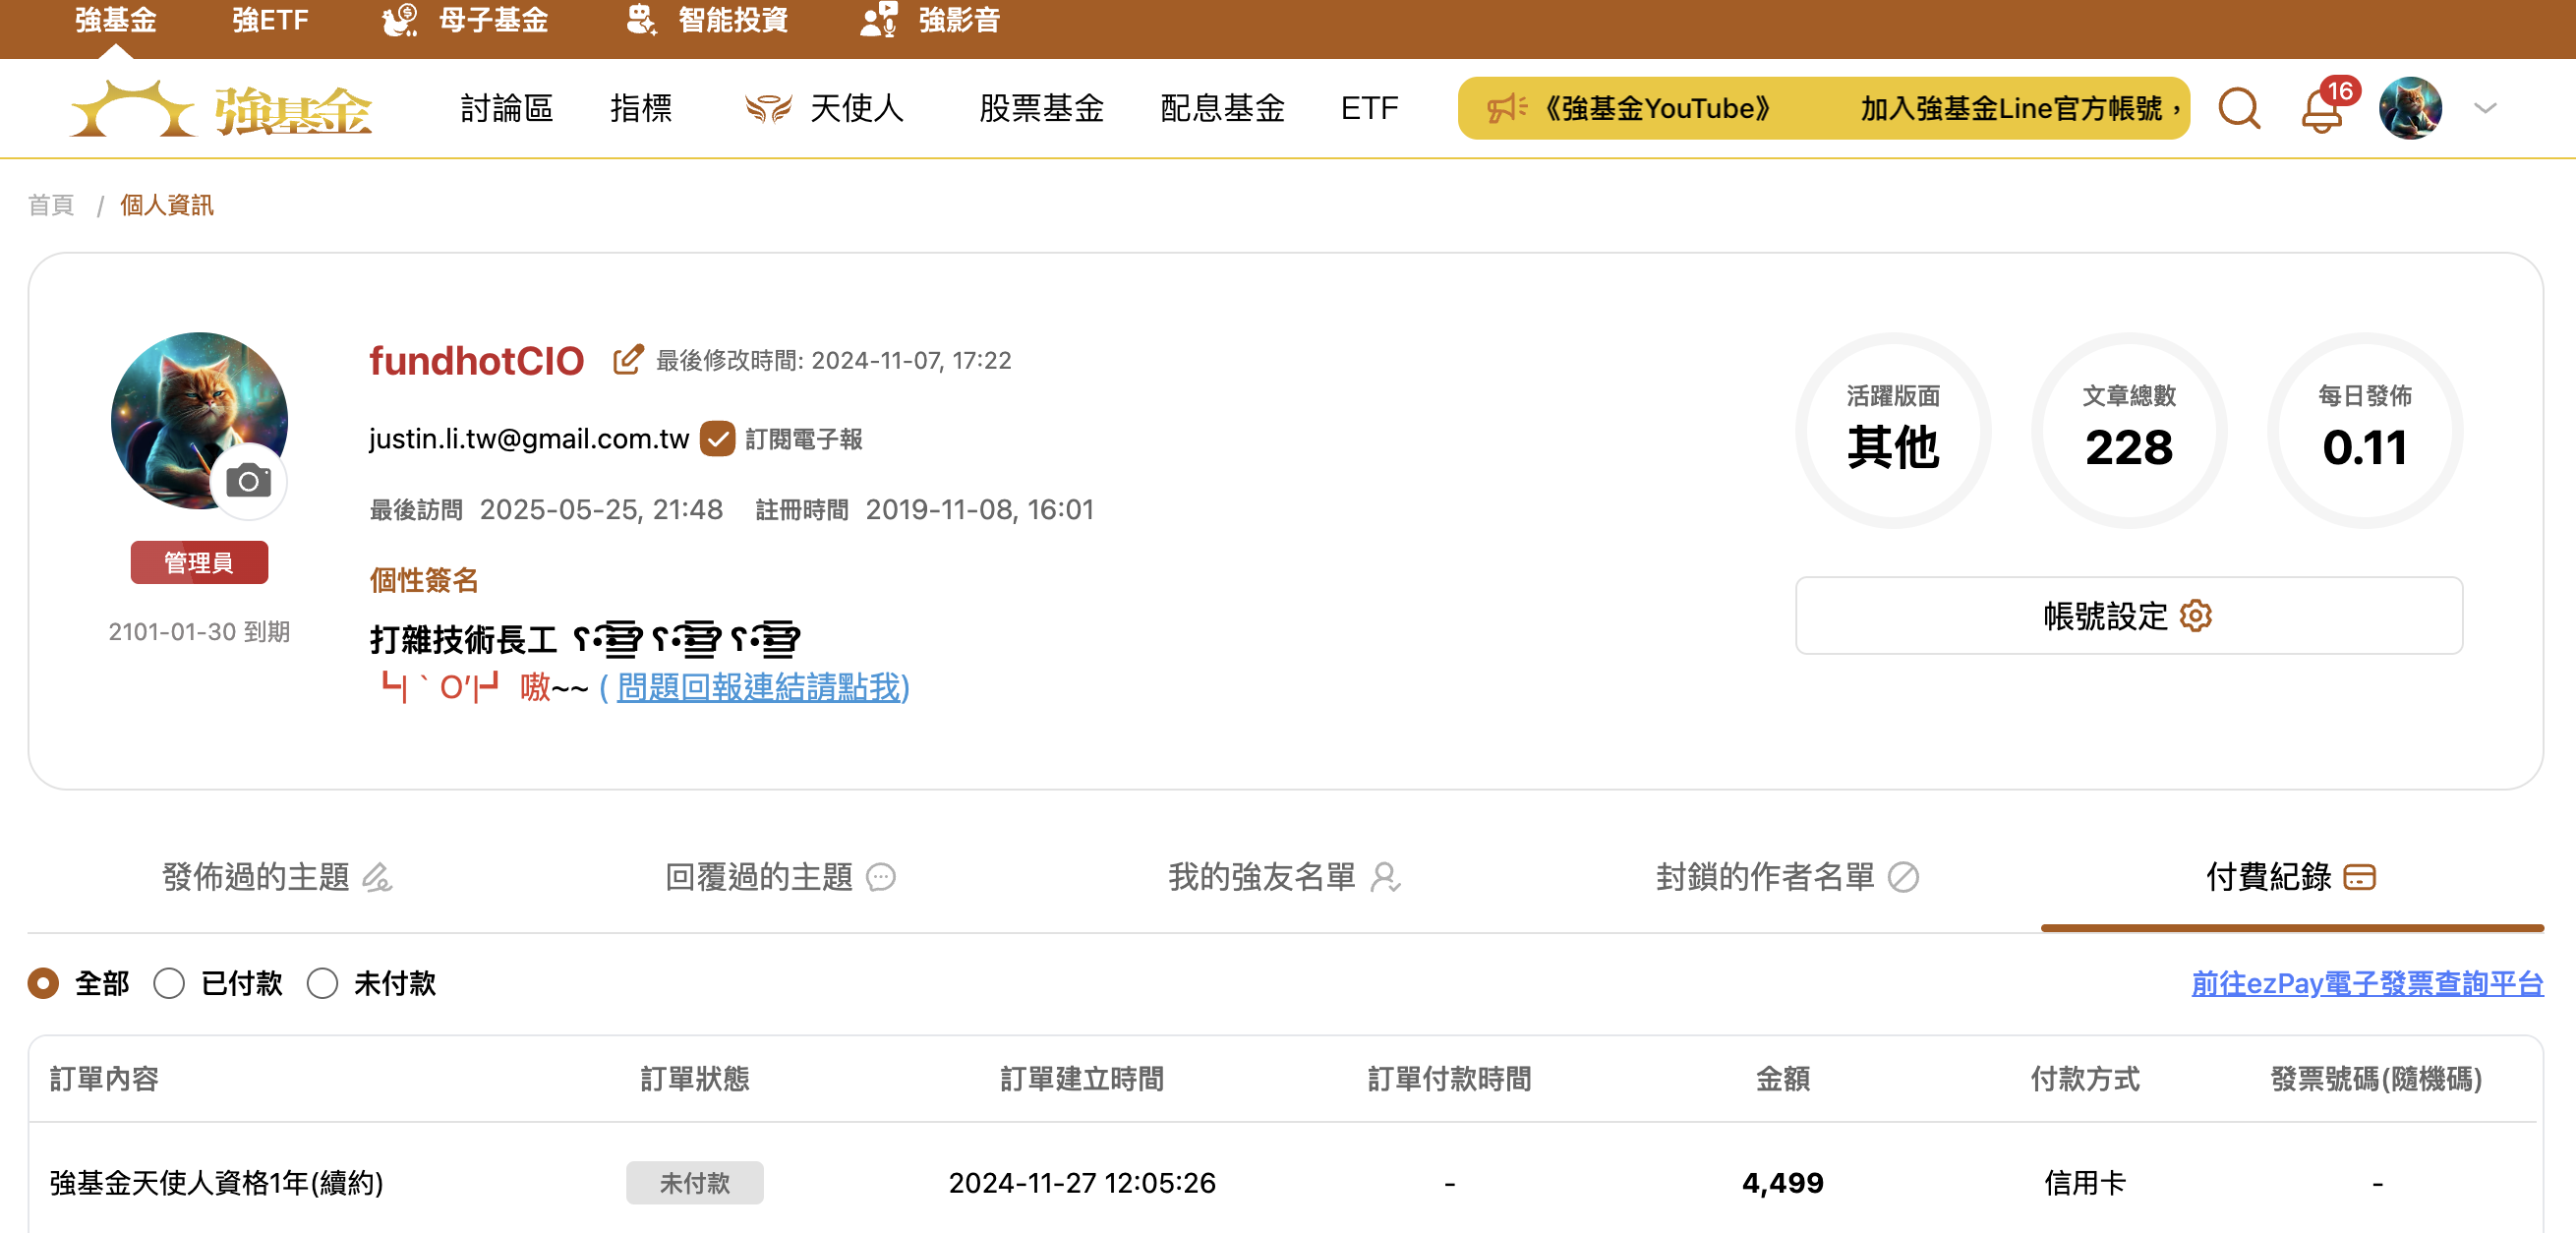Click the 強影音 speaker icon
Image resolution: width=2576 pixels, height=1233 pixels.
click(x=877, y=20)
